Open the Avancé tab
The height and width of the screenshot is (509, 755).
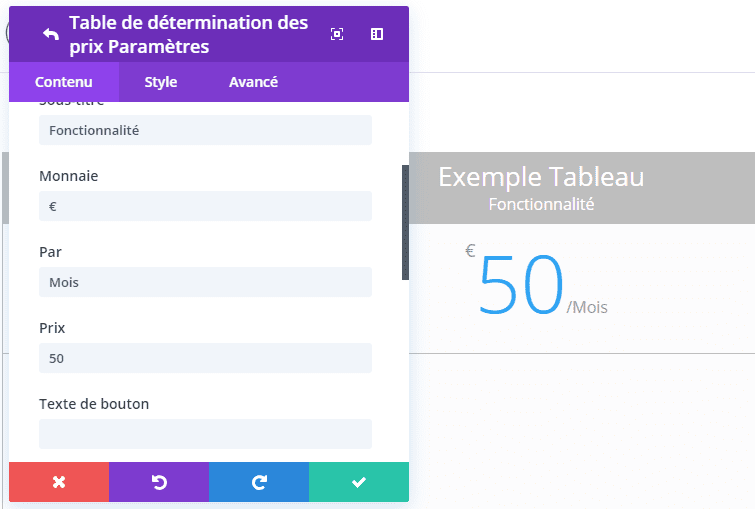(253, 82)
